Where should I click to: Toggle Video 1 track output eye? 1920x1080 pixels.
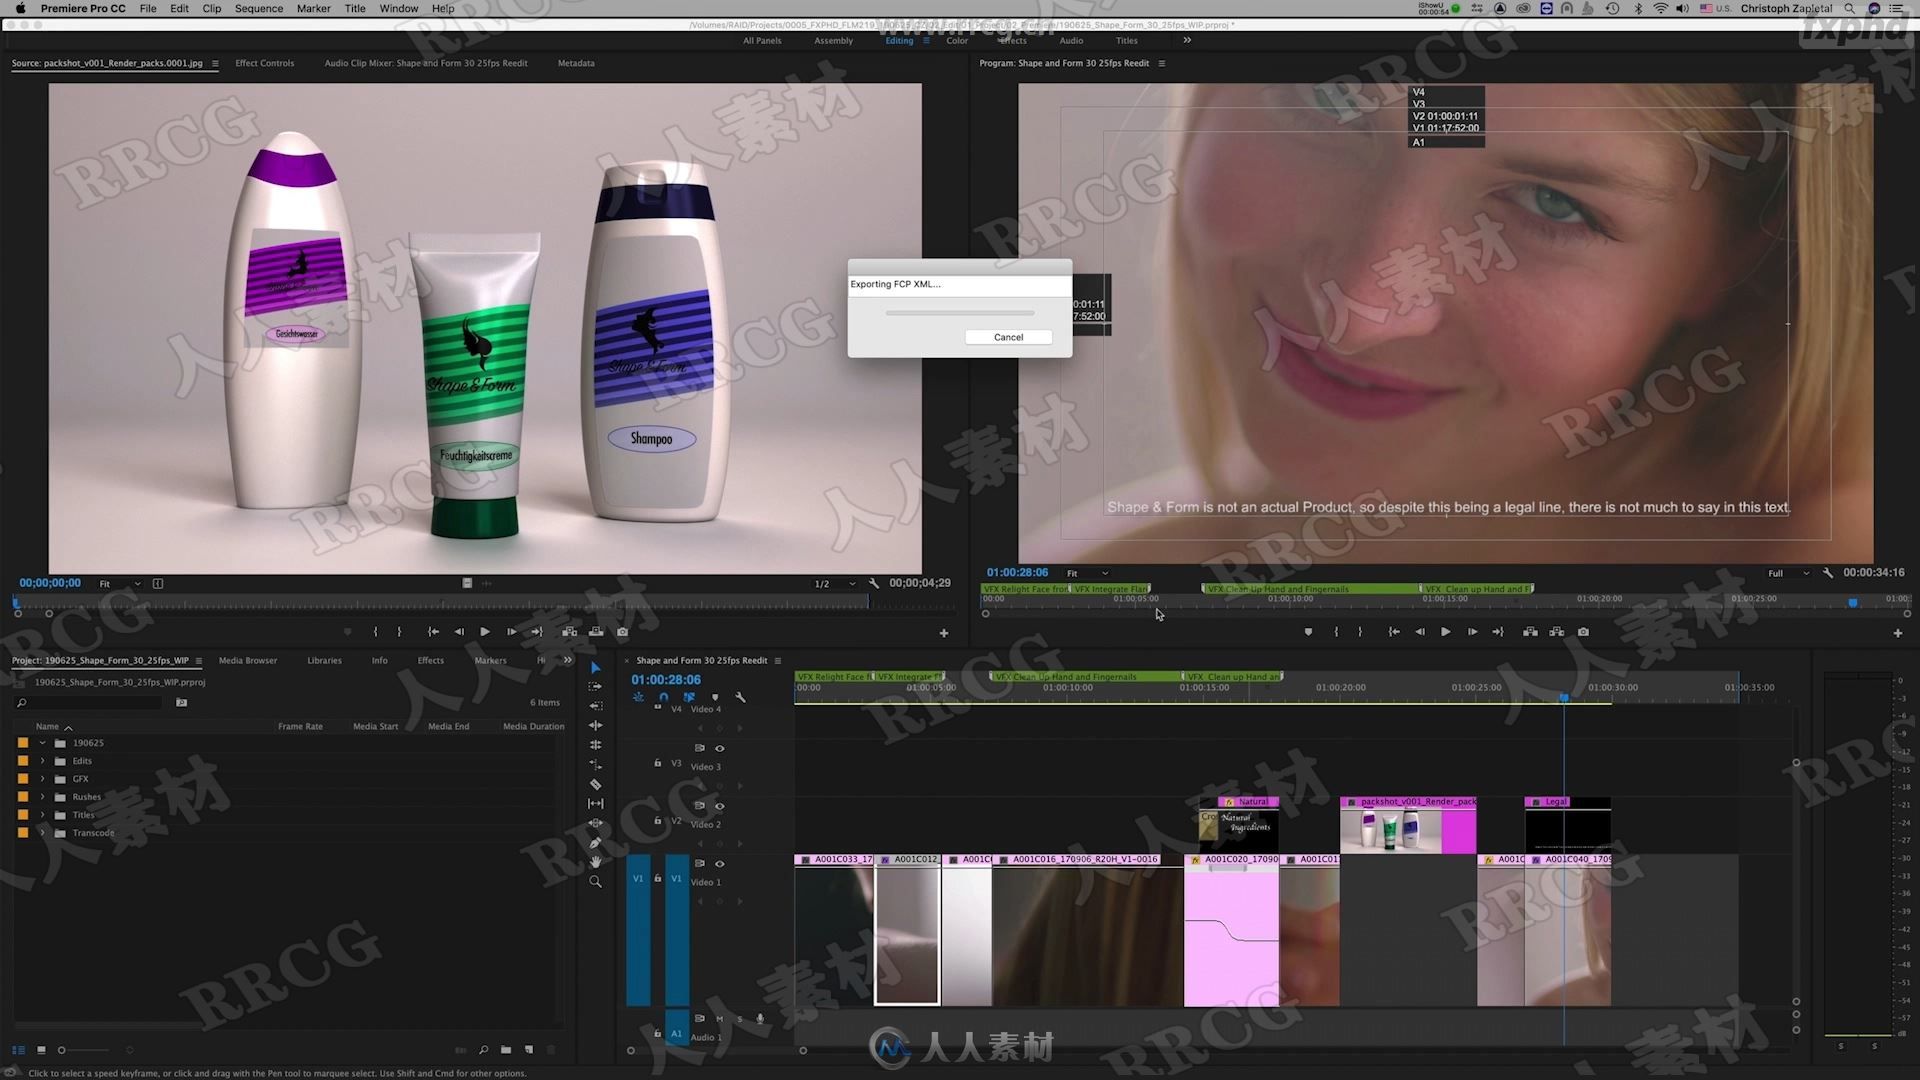(x=719, y=864)
